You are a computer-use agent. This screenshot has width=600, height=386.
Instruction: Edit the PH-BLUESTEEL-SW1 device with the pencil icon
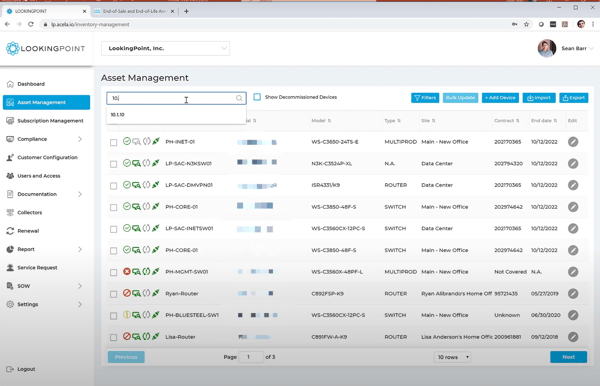573,315
